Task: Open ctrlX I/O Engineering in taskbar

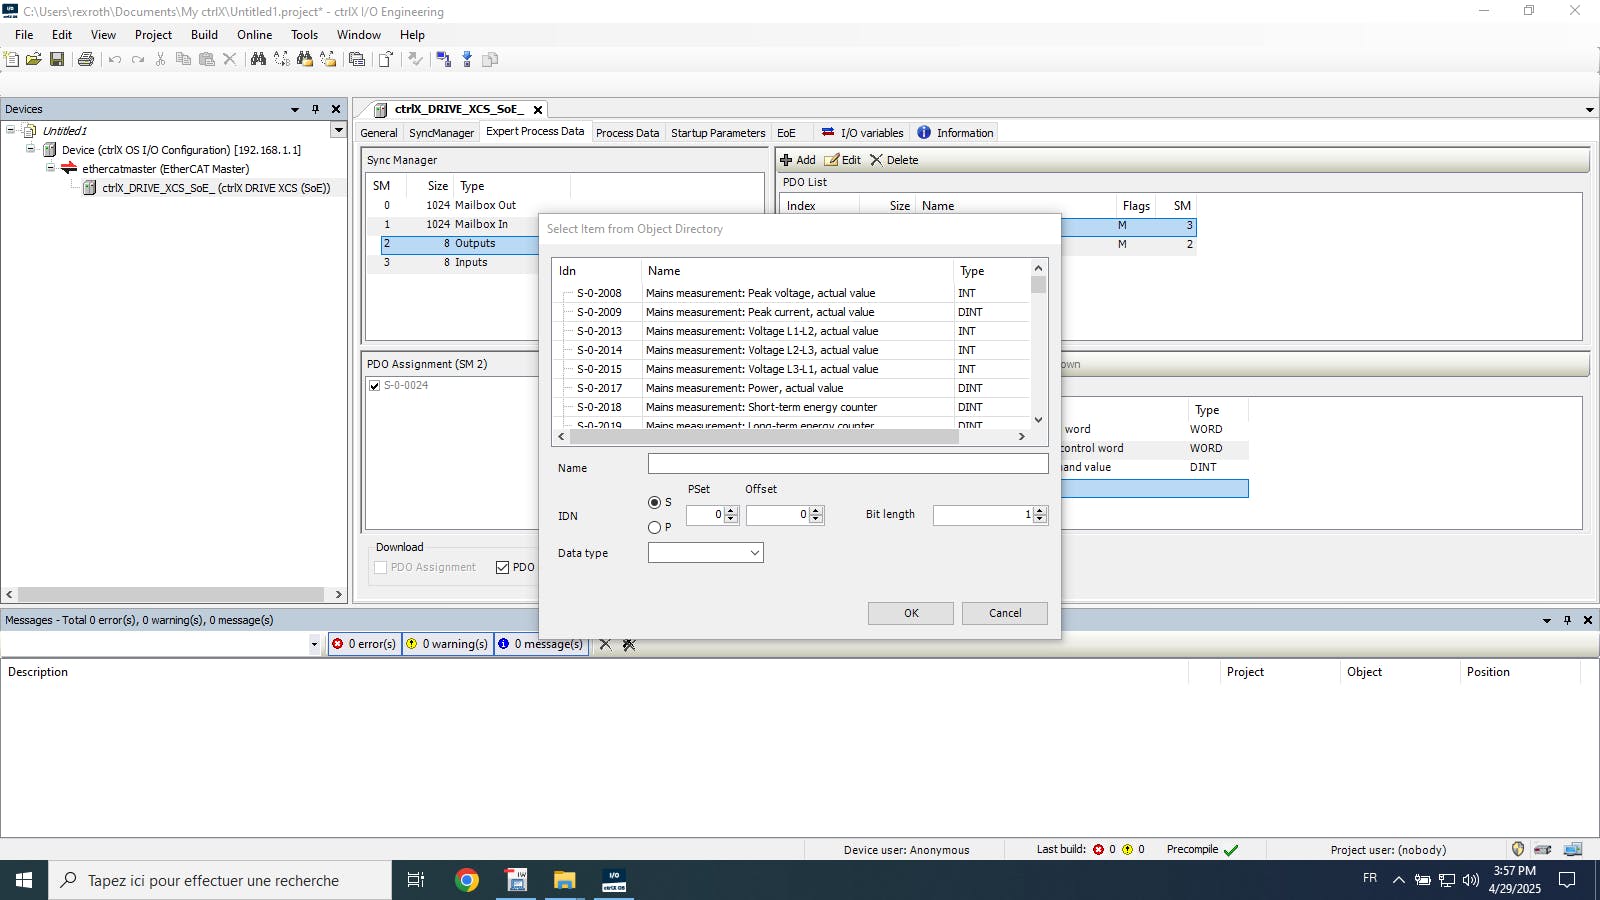Action: coord(614,880)
